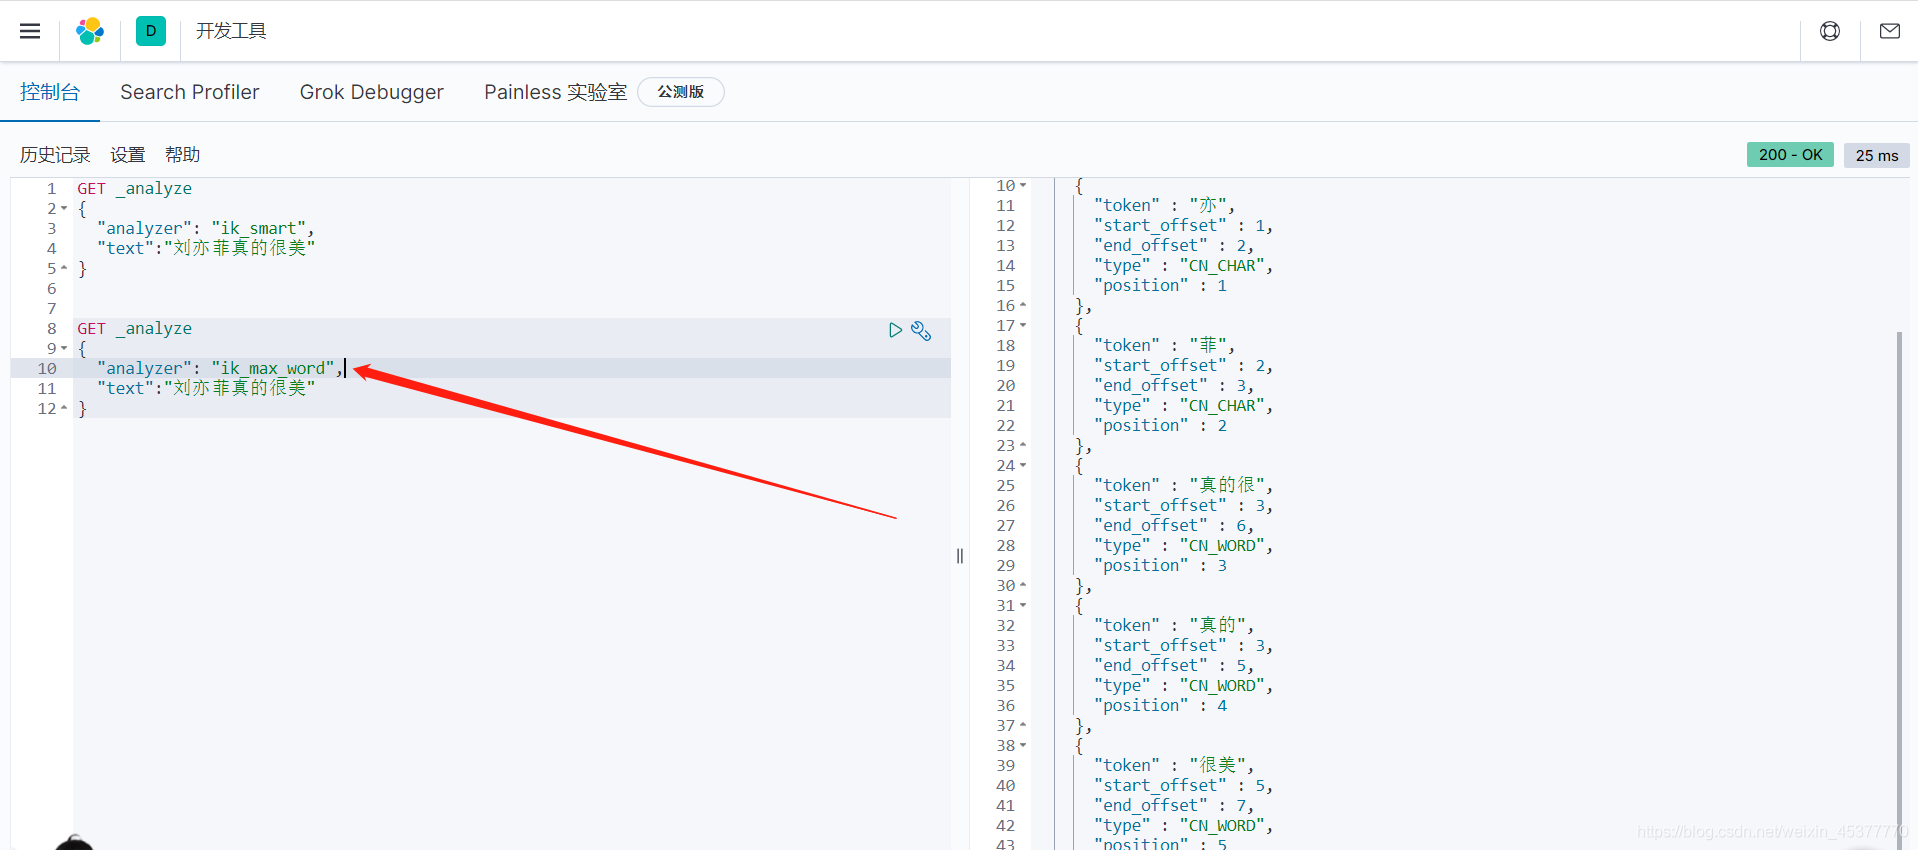Toggle the output fold marker at line 23

(x=1023, y=445)
